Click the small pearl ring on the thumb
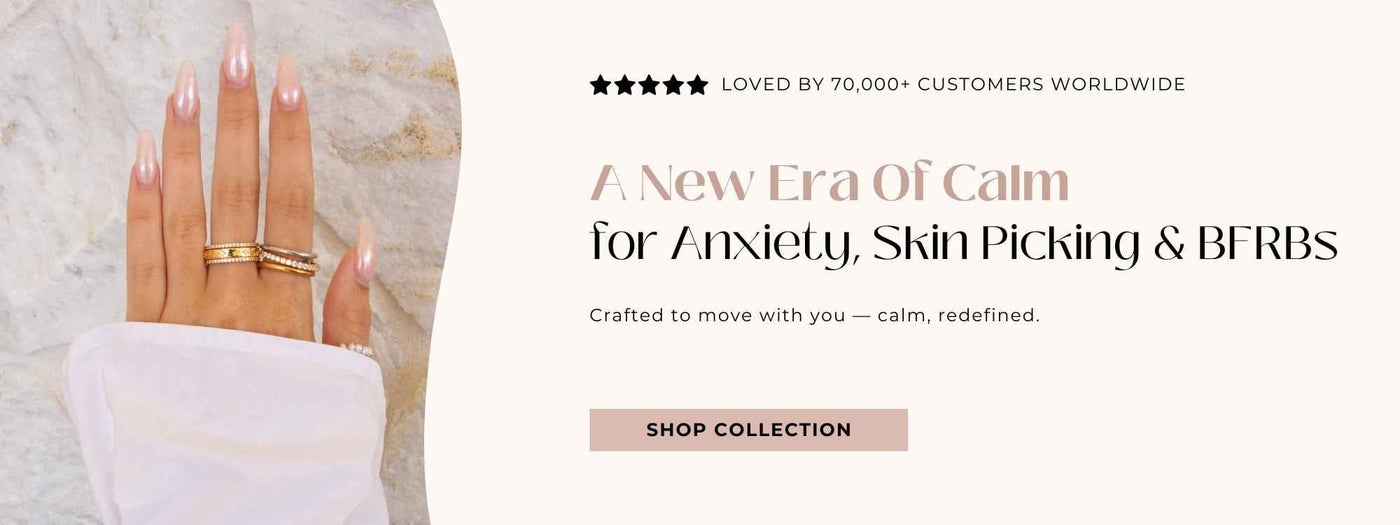This screenshot has width=1400, height=525. pyautogui.click(x=357, y=350)
